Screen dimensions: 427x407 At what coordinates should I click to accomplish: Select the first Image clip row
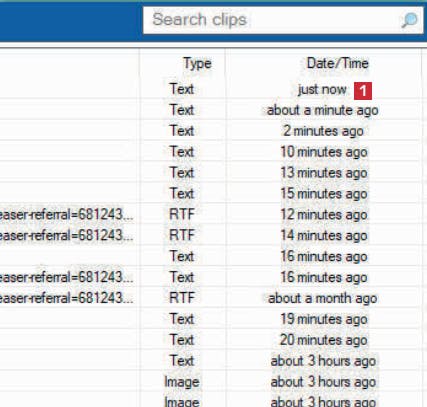click(213, 382)
